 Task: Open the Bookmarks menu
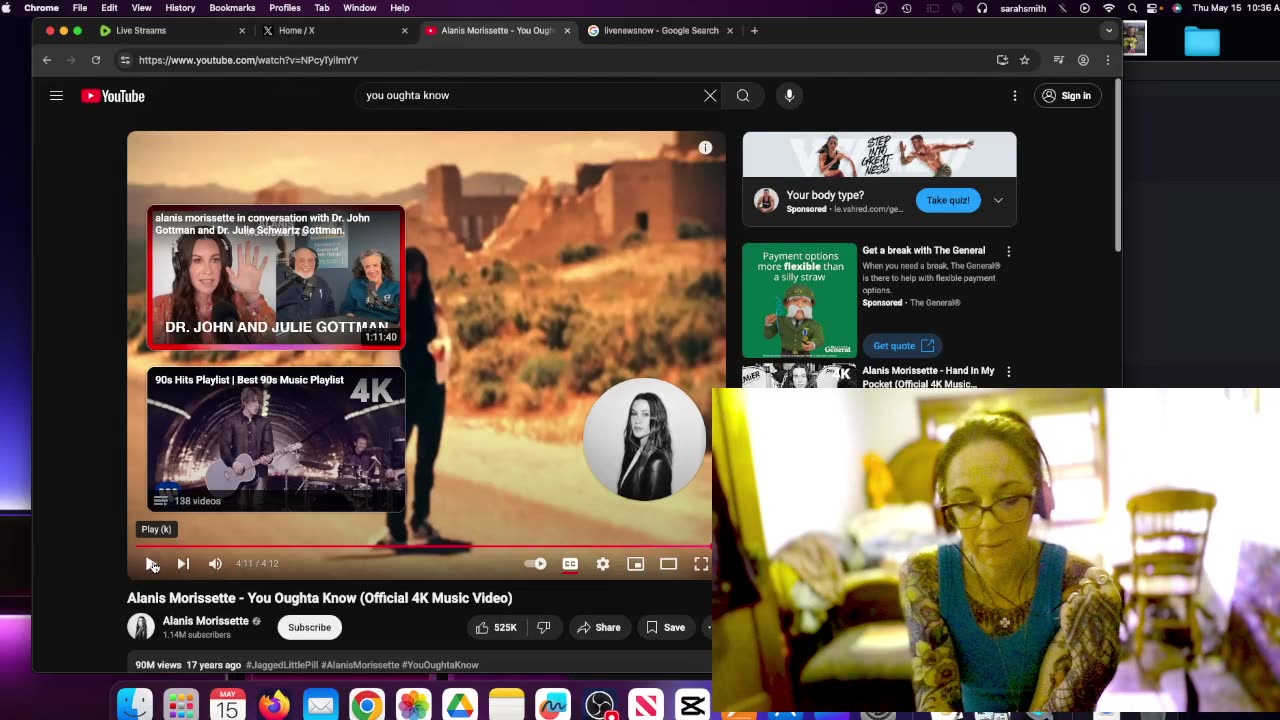232,8
